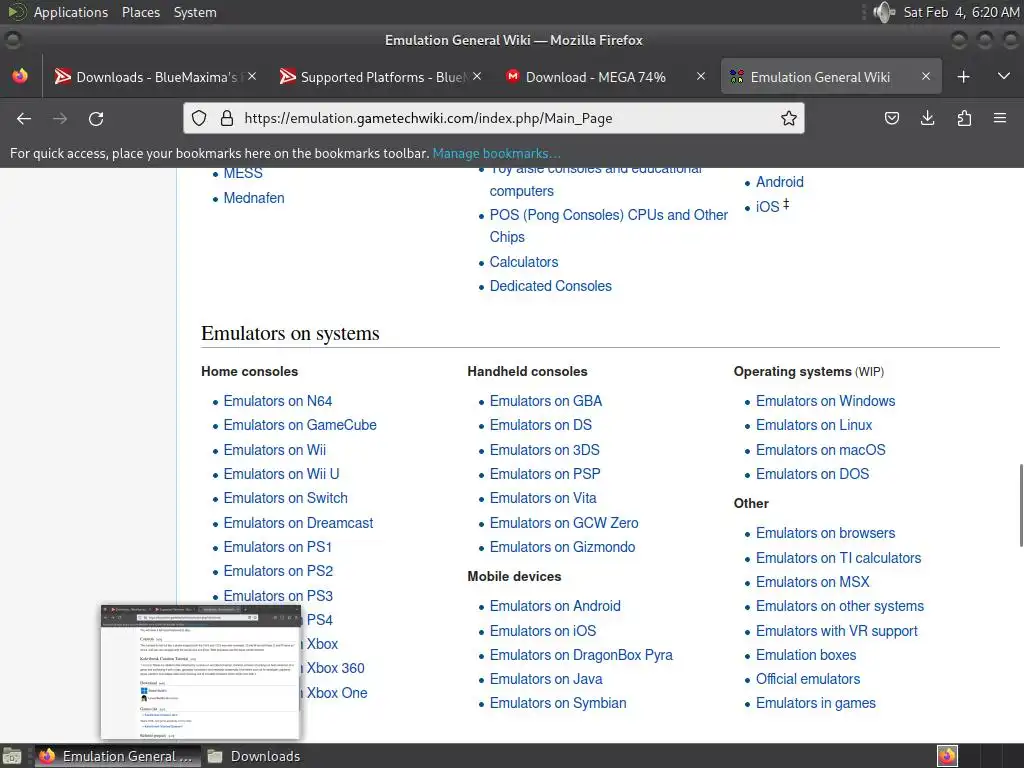Open Emulators with VR support link
Image resolution: width=1024 pixels, height=768 pixels.
(x=837, y=631)
